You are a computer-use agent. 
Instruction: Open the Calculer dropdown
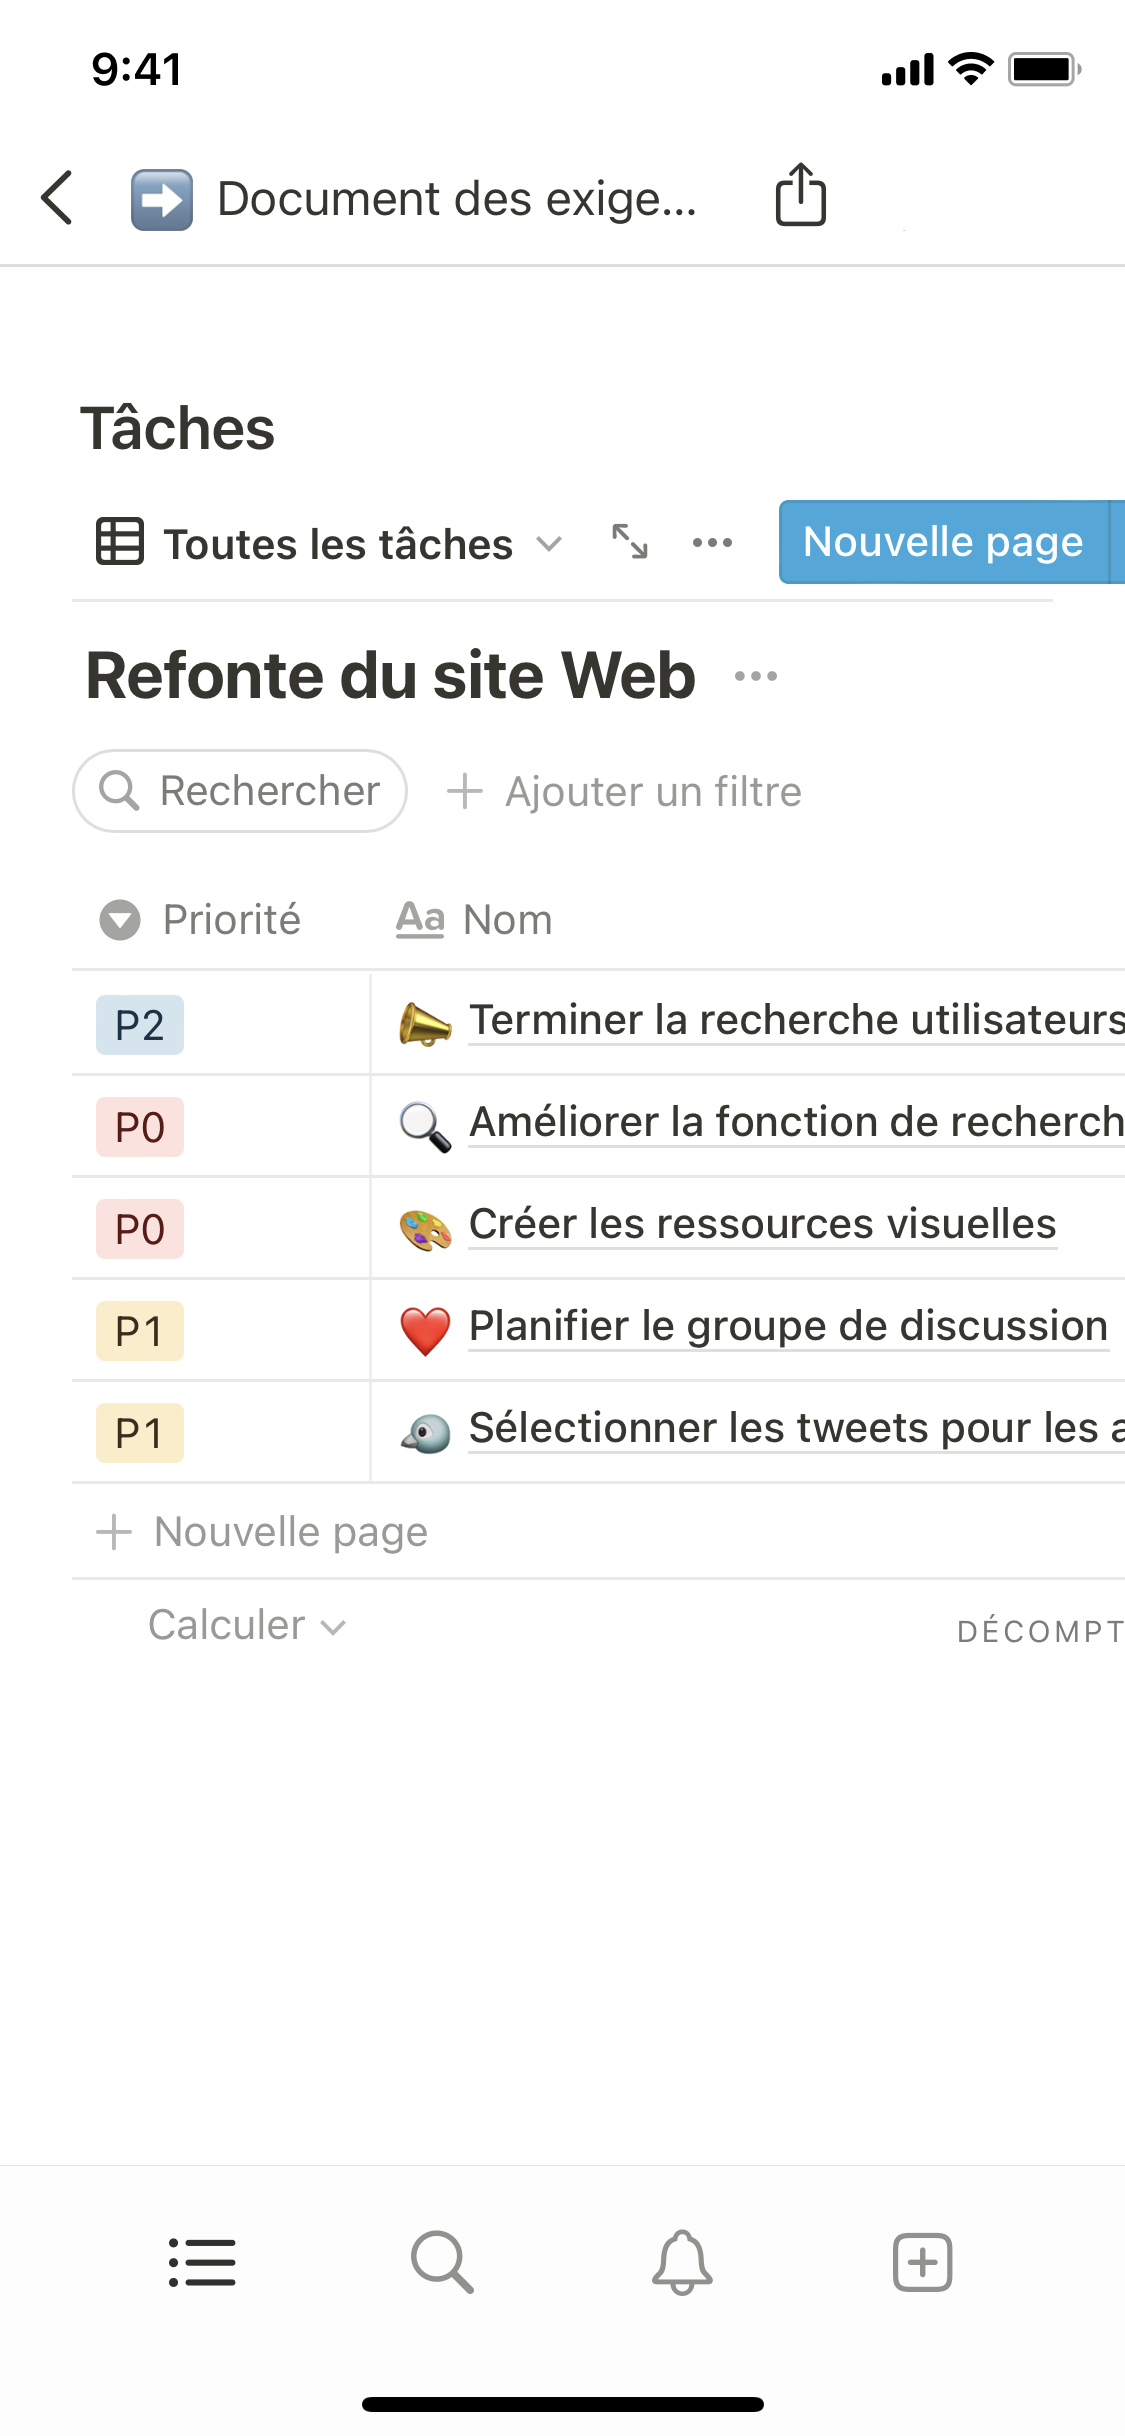246,1626
